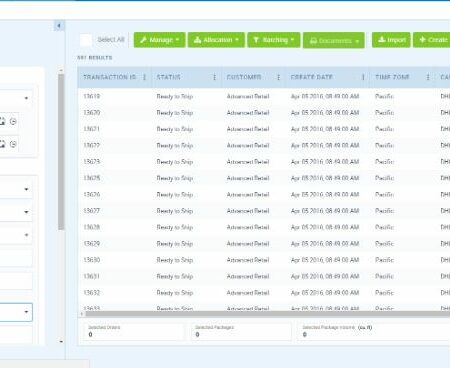Click Advanced Retail customer in row 13626
Image resolution: width=450 pixels, height=368 pixels.
tap(248, 195)
